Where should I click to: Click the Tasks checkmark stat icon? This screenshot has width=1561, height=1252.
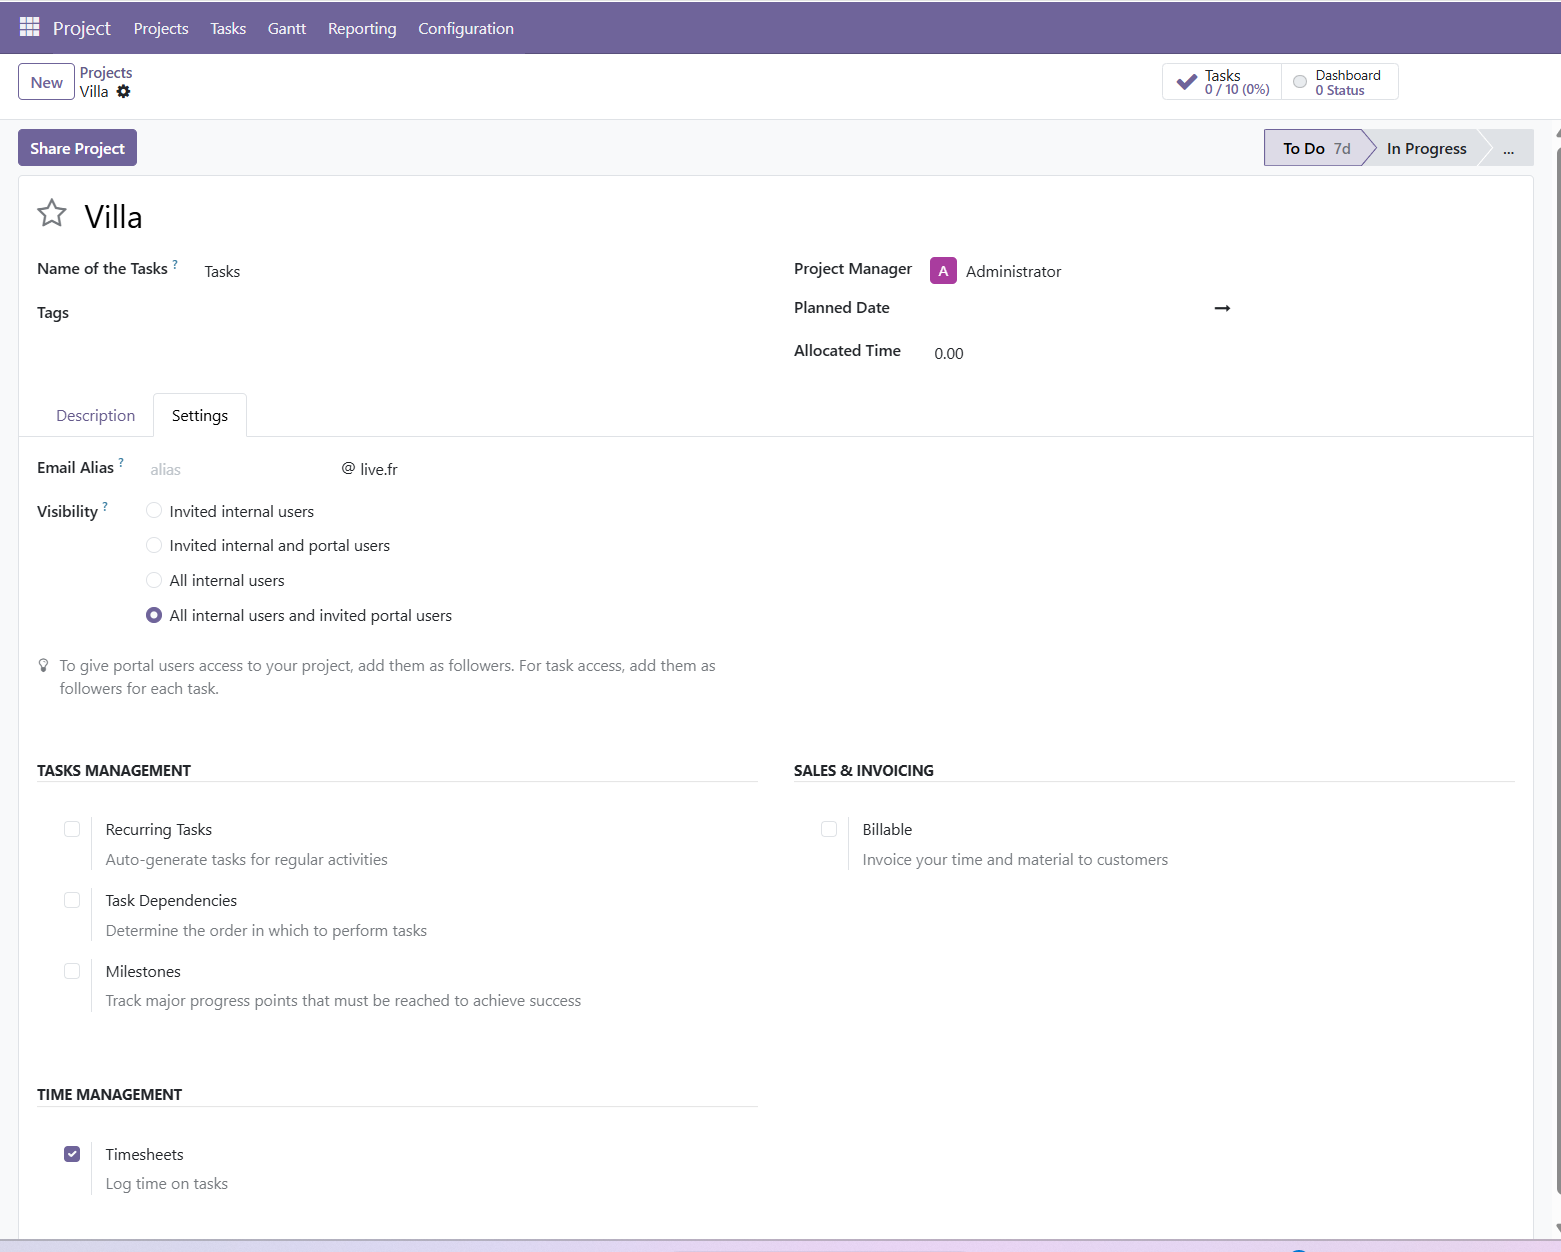[1186, 82]
